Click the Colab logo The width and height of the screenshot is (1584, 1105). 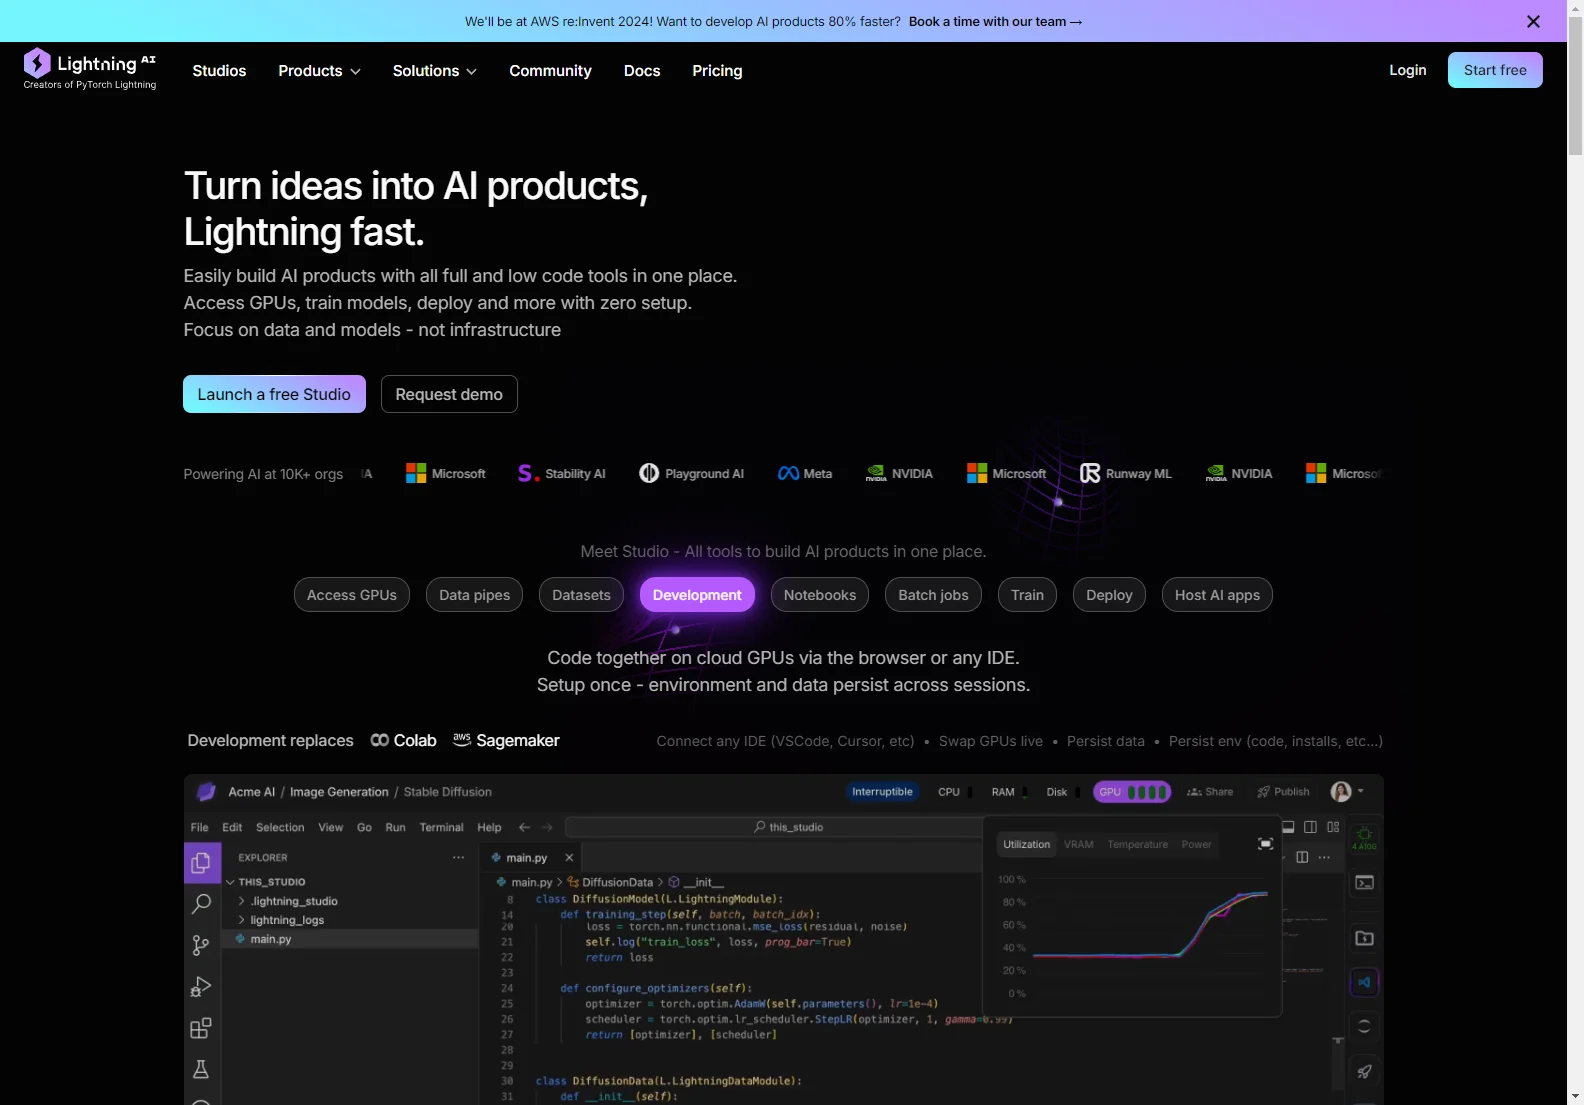click(403, 740)
